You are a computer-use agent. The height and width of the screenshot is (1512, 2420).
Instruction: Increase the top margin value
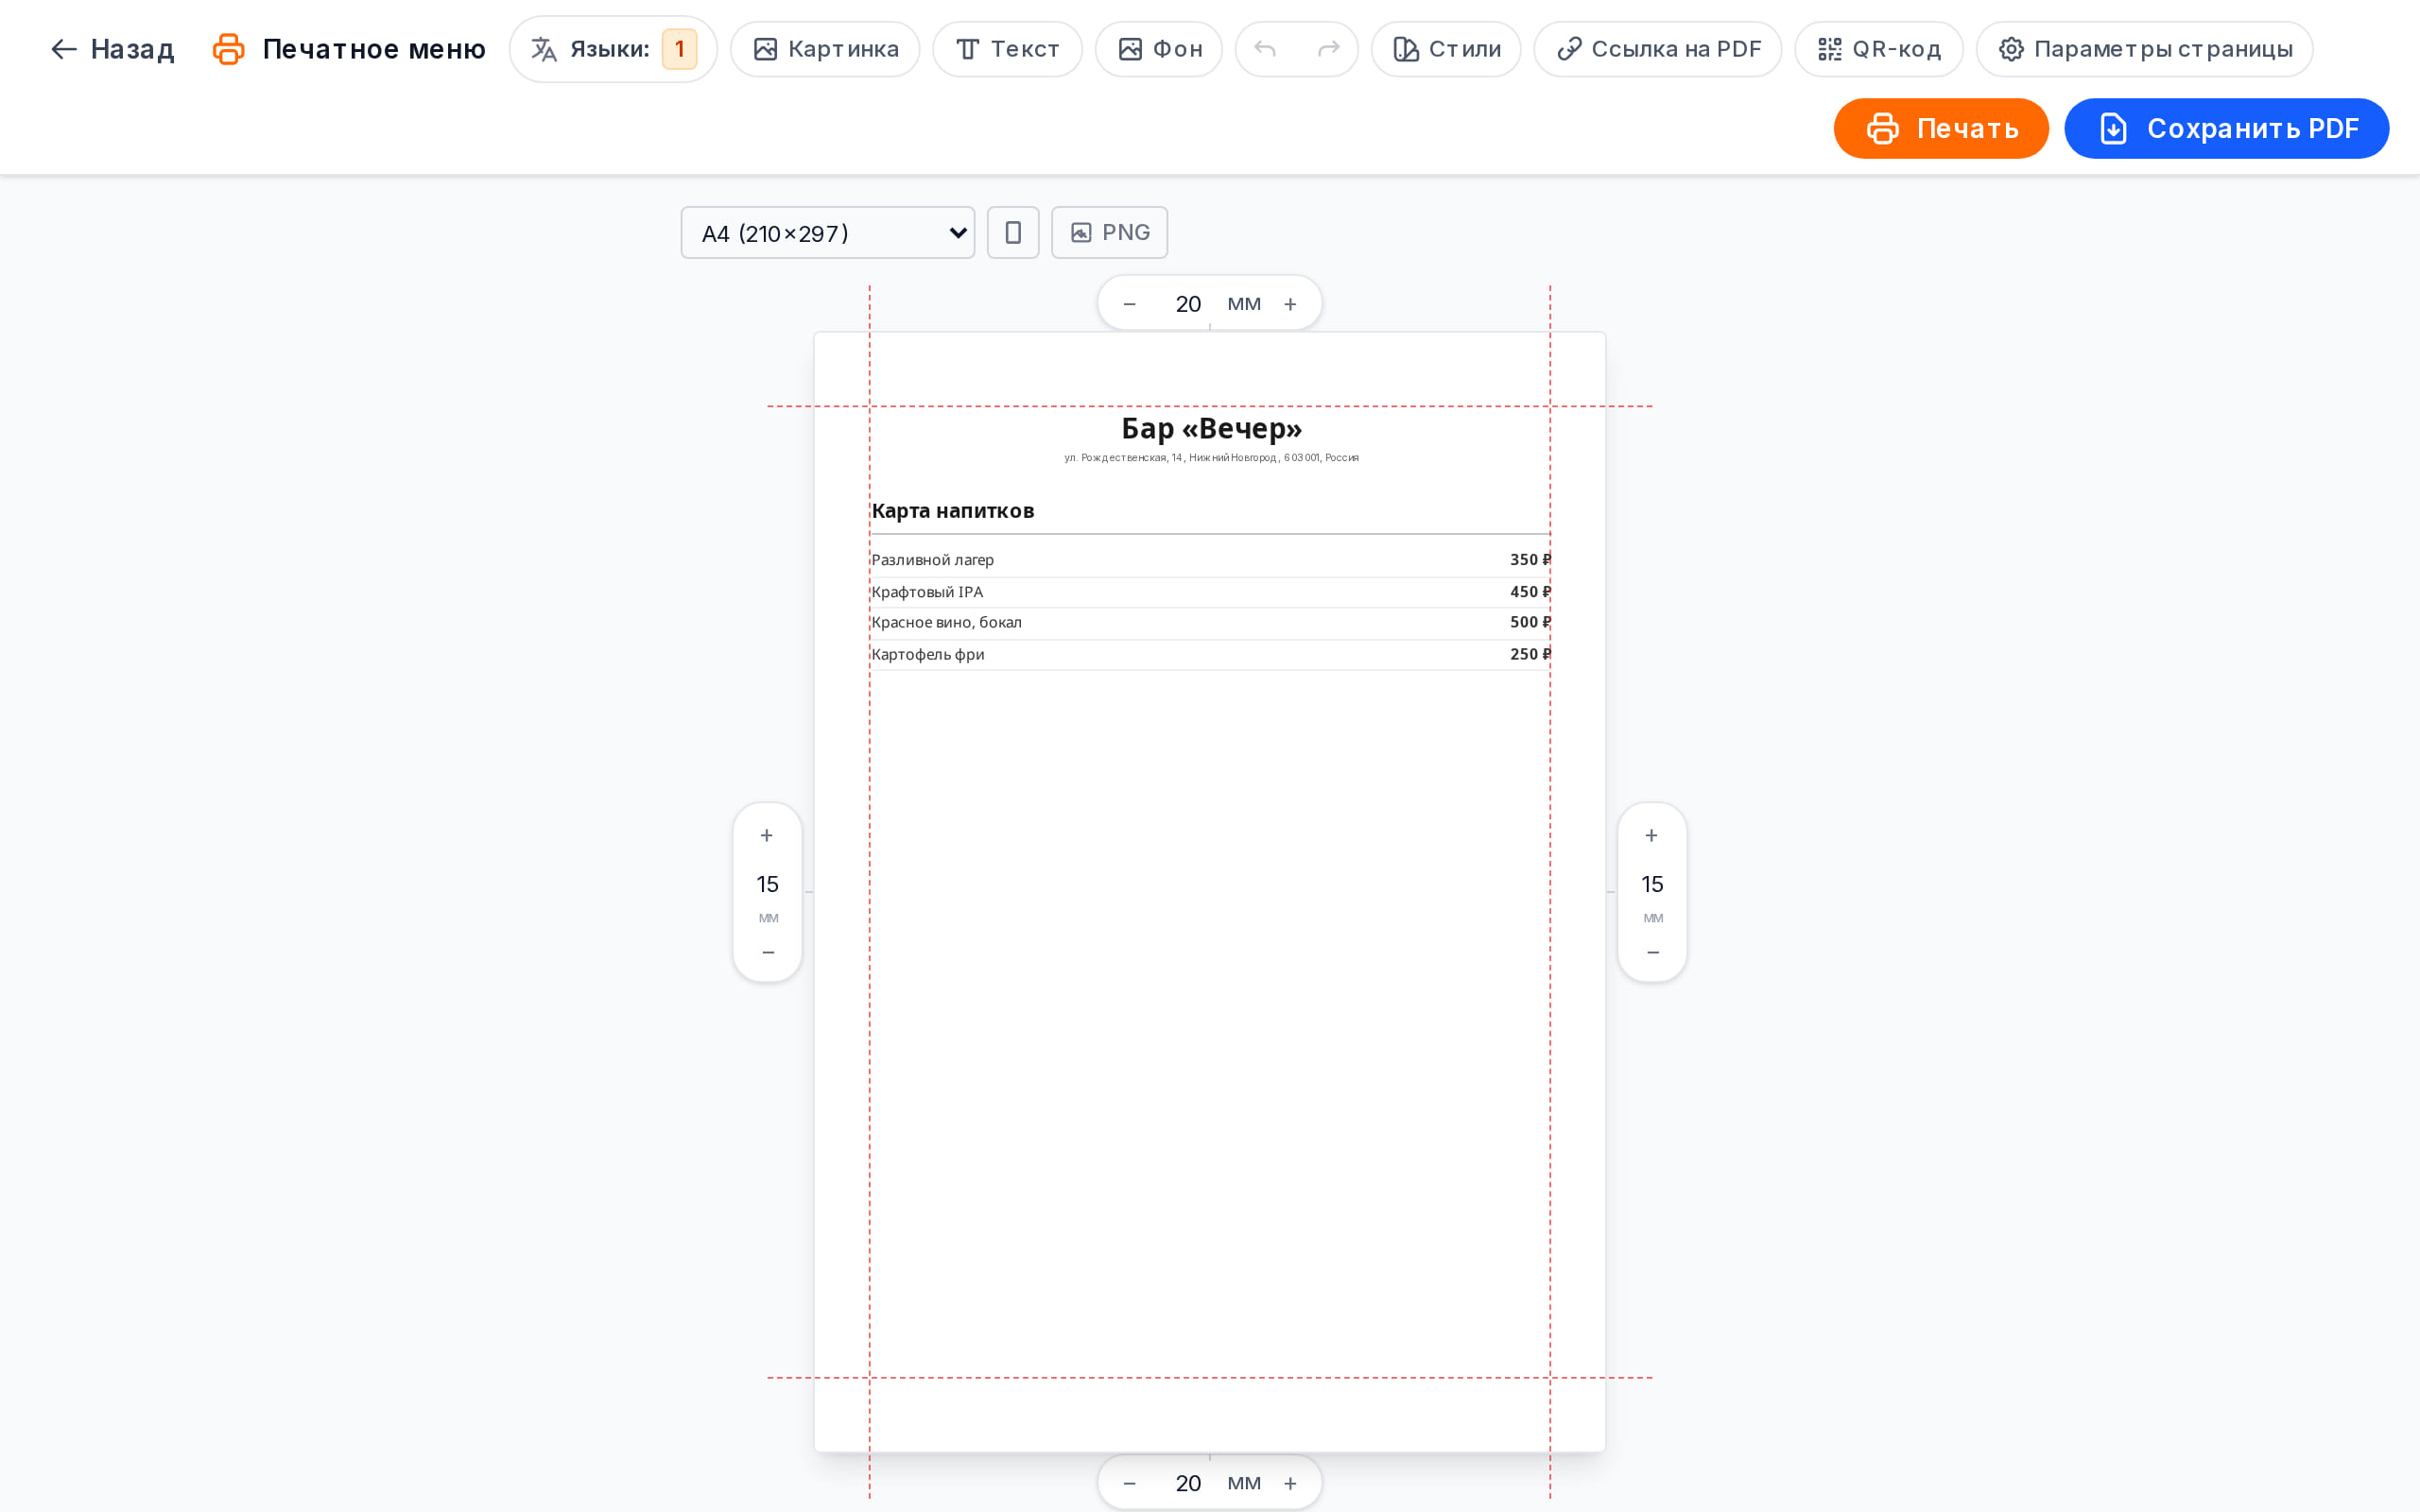tap(1290, 304)
